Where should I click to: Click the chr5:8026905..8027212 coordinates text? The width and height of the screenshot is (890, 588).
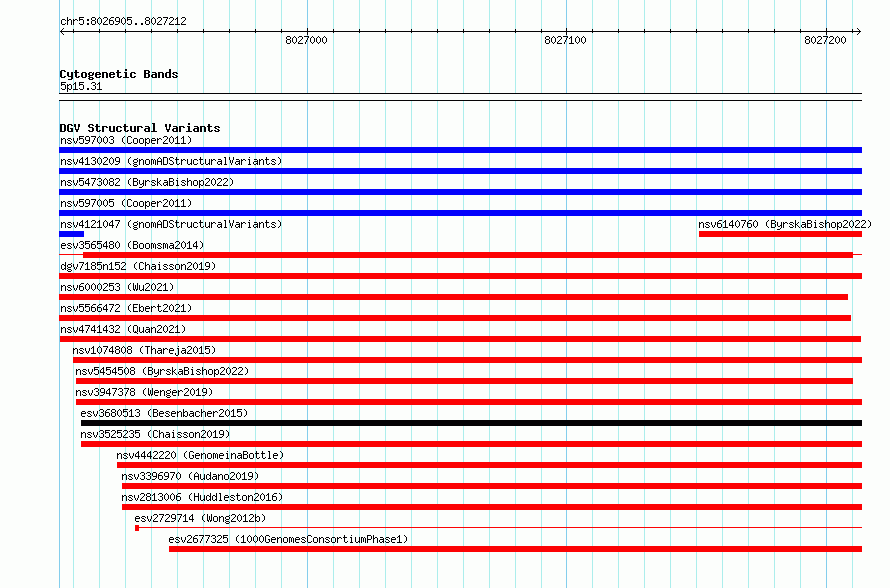click(123, 21)
